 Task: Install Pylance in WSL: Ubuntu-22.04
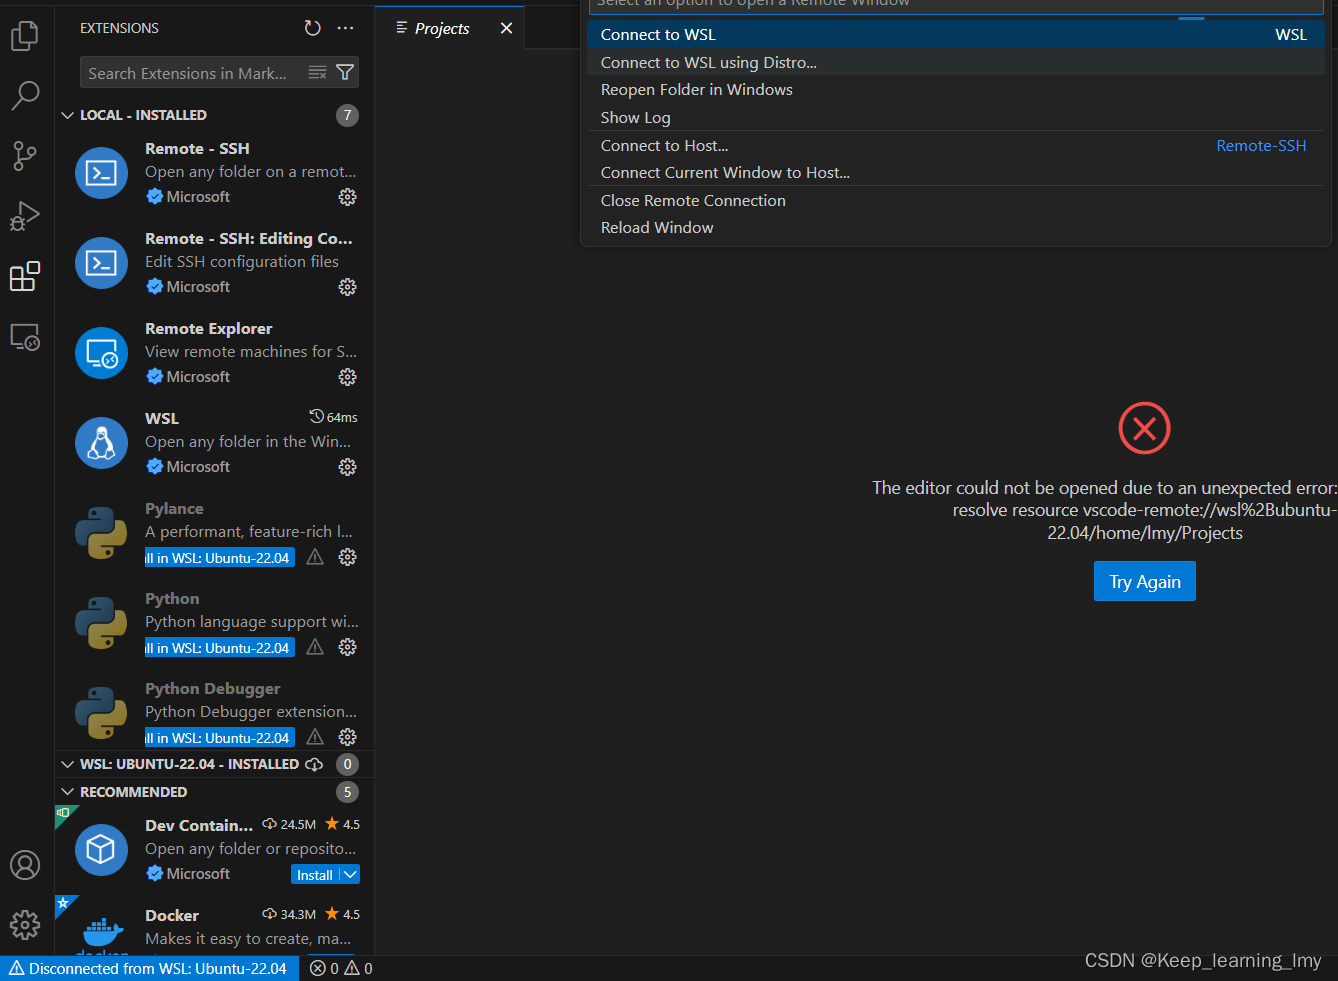tap(220, 558)
